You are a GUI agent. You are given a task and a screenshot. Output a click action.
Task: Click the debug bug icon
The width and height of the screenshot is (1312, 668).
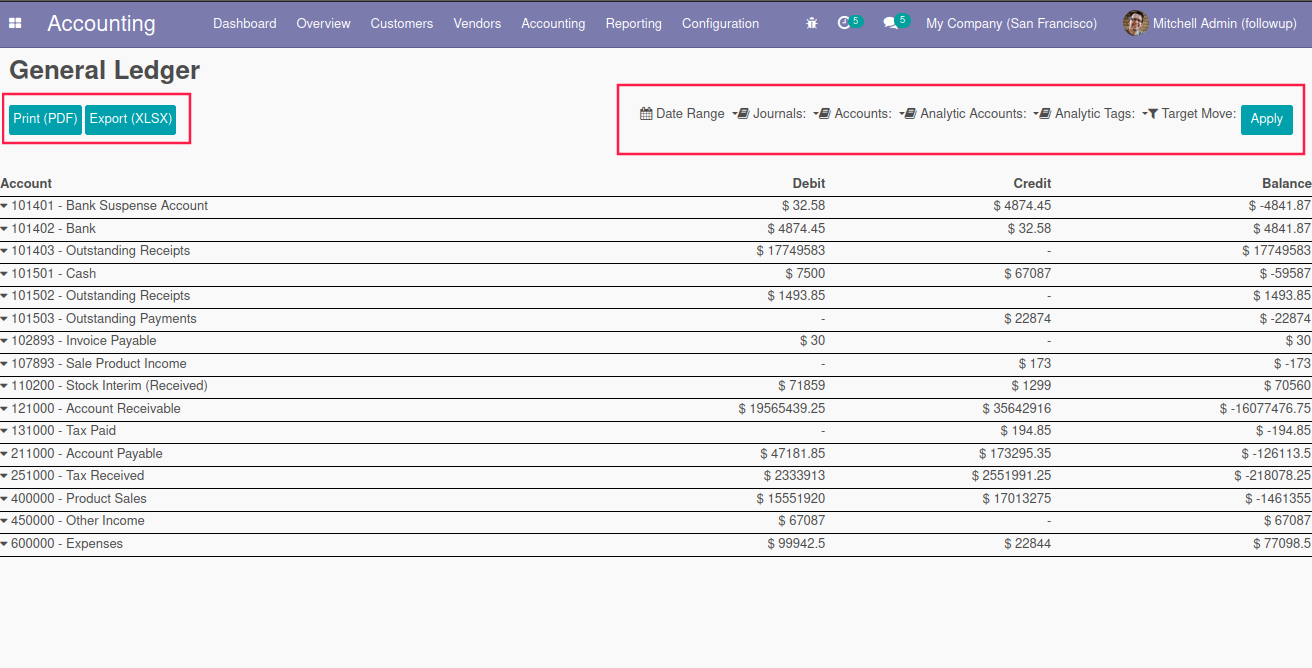(811, 23)
